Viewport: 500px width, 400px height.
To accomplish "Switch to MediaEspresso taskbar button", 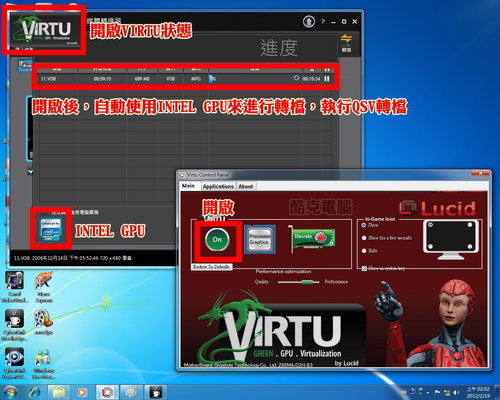I will tap(155, 392).
